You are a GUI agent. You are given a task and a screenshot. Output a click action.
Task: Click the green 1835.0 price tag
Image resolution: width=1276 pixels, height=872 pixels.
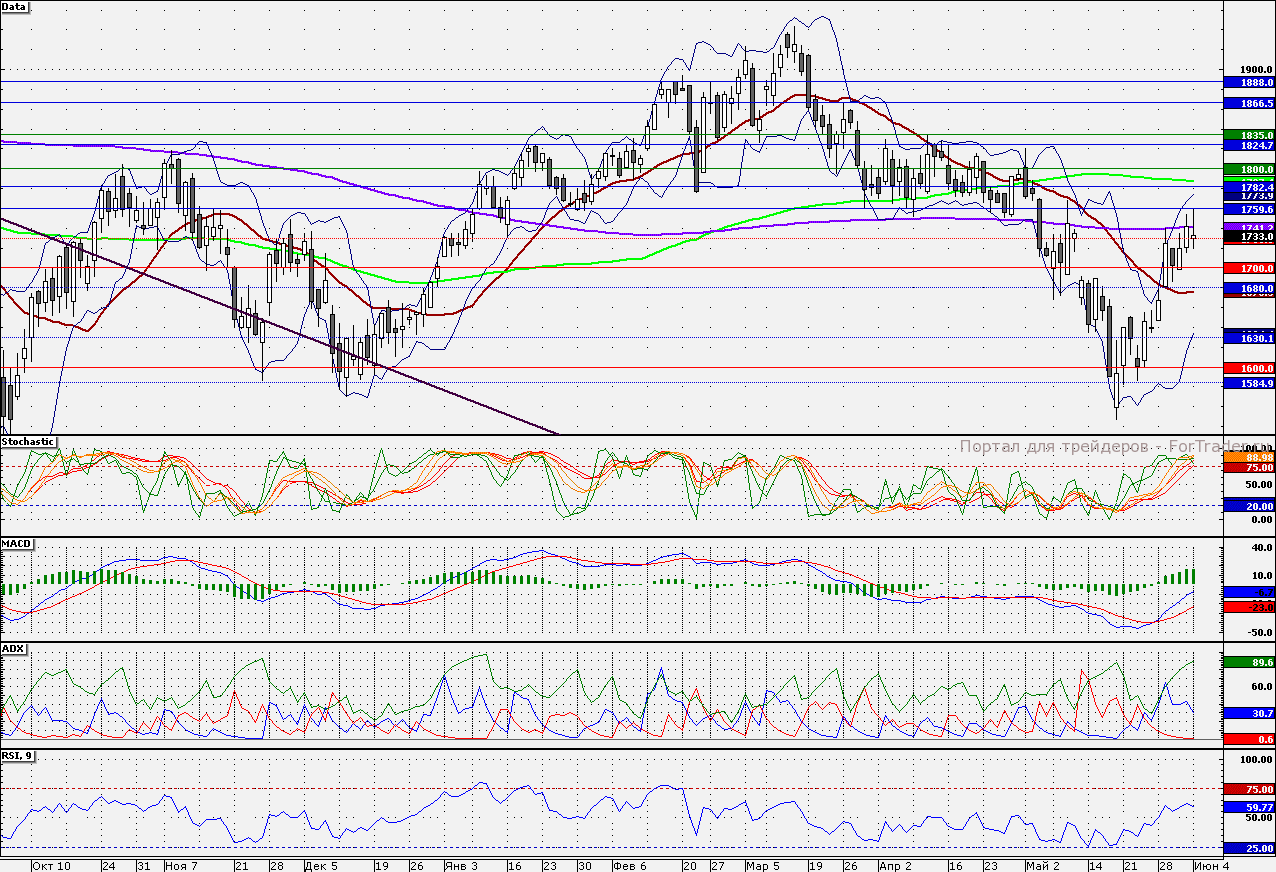coord(1248,135)
